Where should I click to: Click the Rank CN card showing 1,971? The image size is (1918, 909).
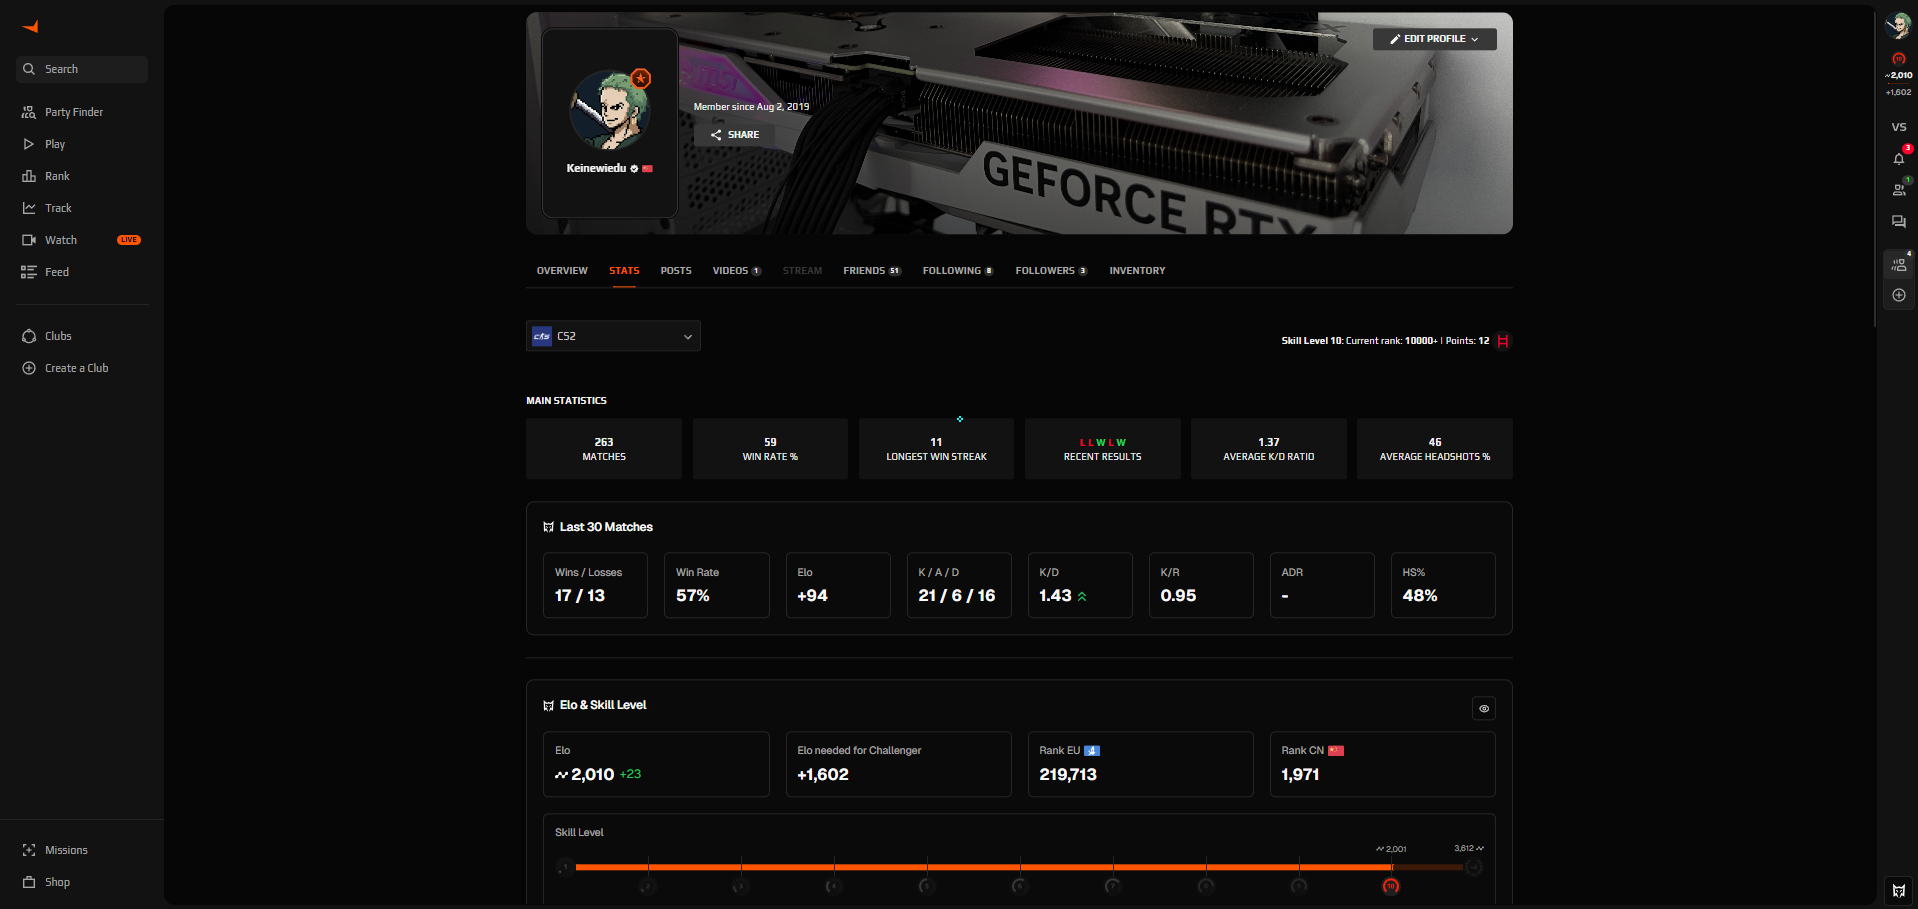click(1382, 764)
